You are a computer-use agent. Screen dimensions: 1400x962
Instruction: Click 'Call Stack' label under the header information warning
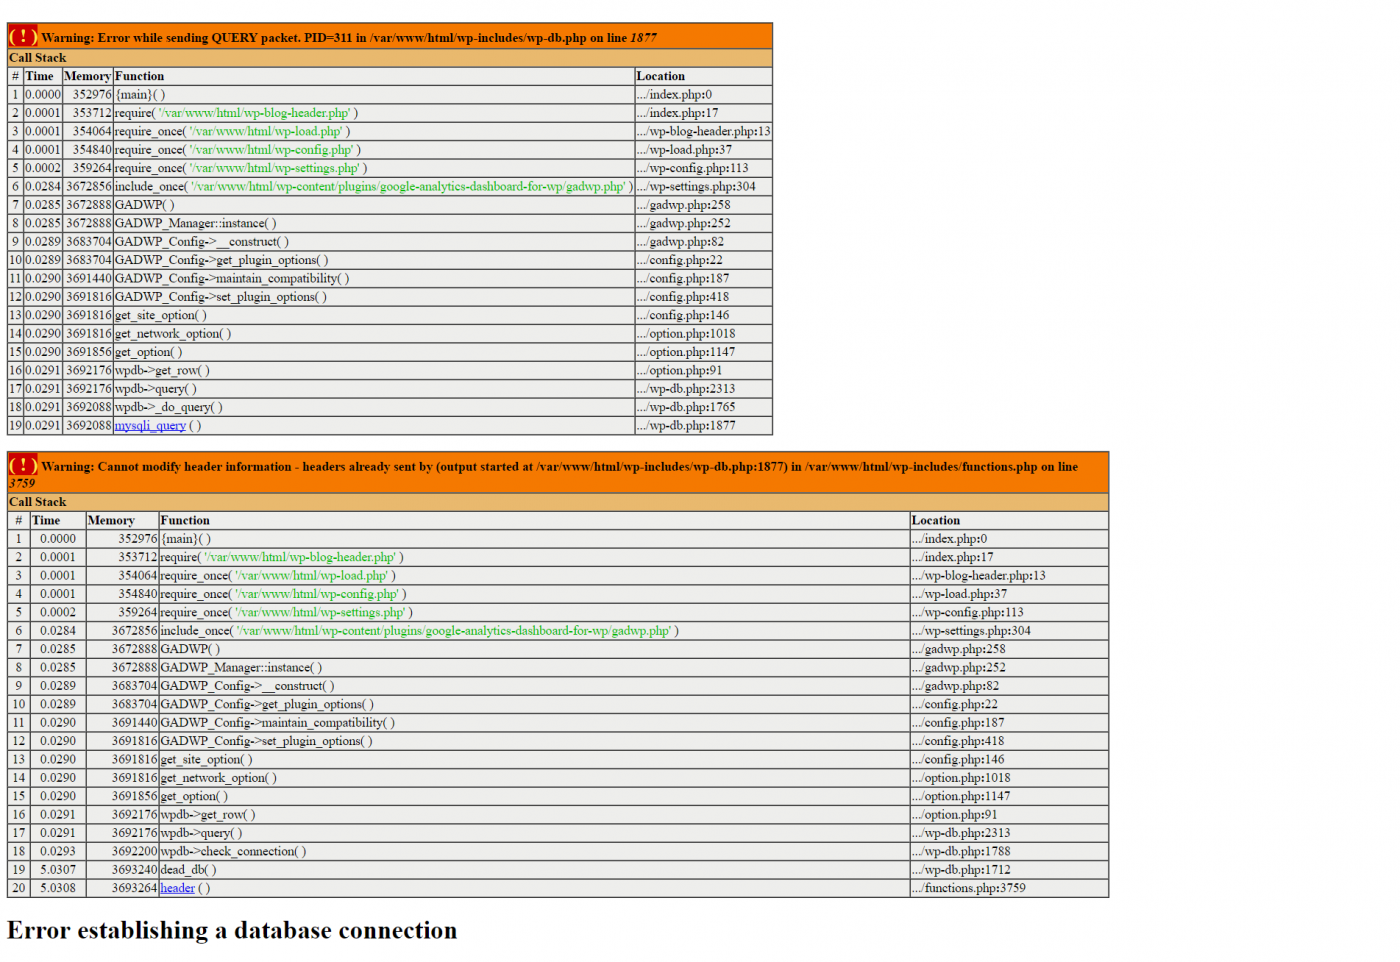[x=38, y=502]
